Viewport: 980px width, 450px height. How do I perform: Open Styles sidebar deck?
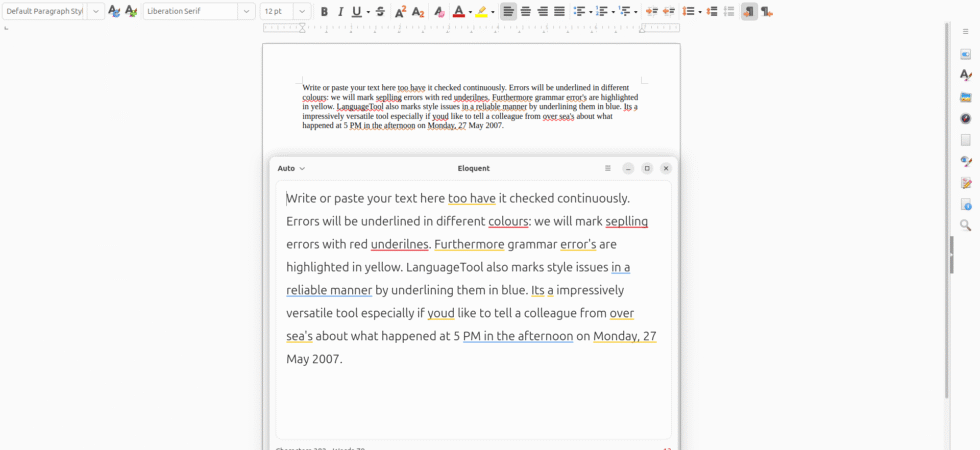[966, 76]
